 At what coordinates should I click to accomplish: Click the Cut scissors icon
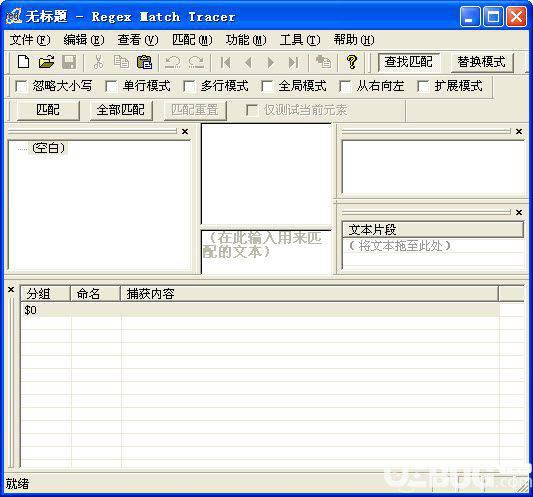click(x=98, y=62)
